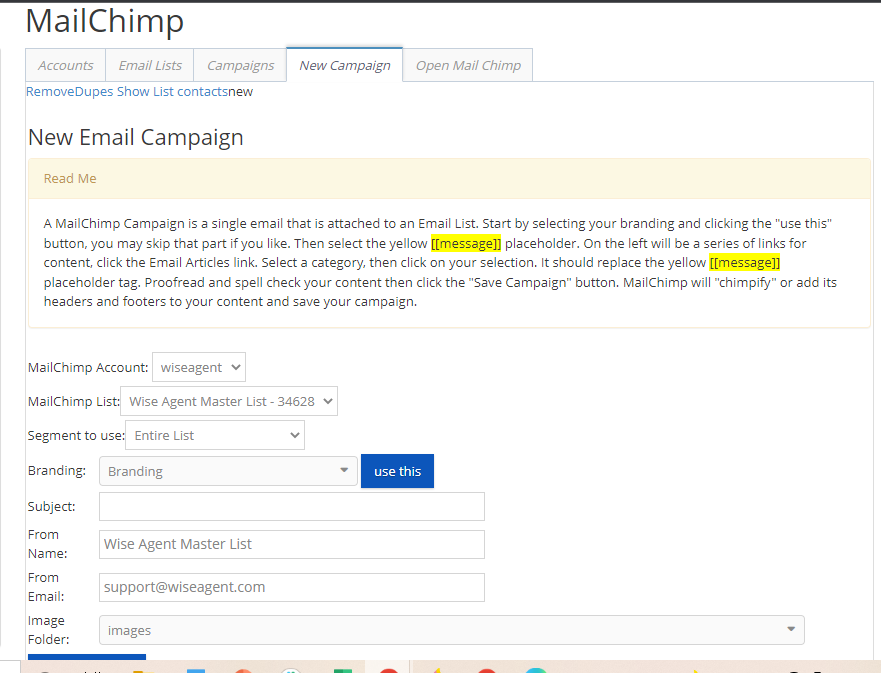The image size is (881, 673).
Task: Select the New Campaign tab
Action: point(344,65)
